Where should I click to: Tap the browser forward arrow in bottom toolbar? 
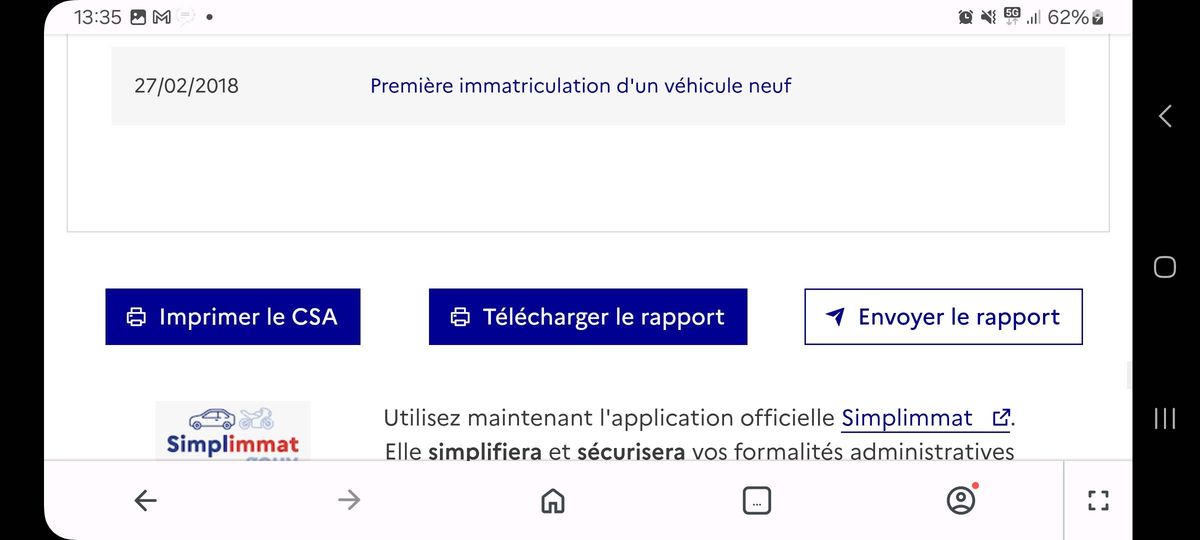[349, 500]
